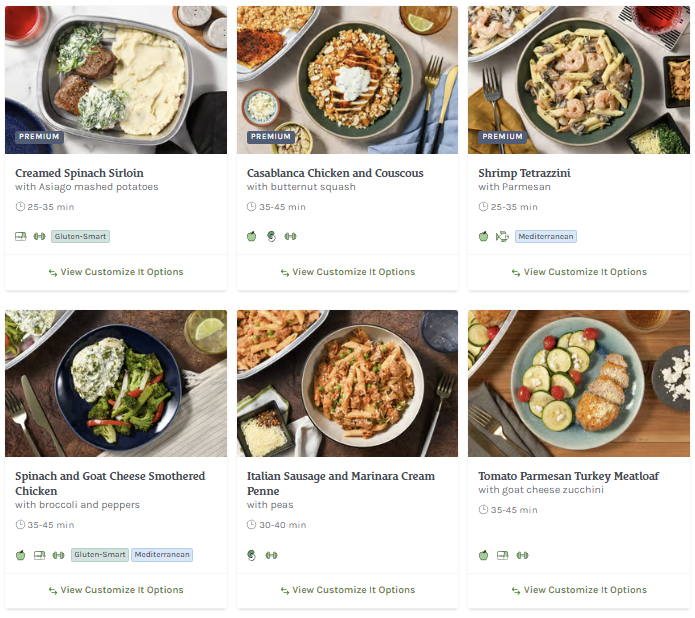Click the Premium badge on Creamed Spinach Sirloin

[39, 137]
